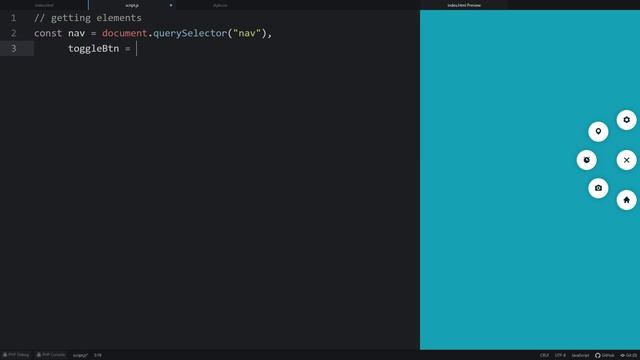Open PHP Console in status bar
640x360 pixels.
(51, 355)
